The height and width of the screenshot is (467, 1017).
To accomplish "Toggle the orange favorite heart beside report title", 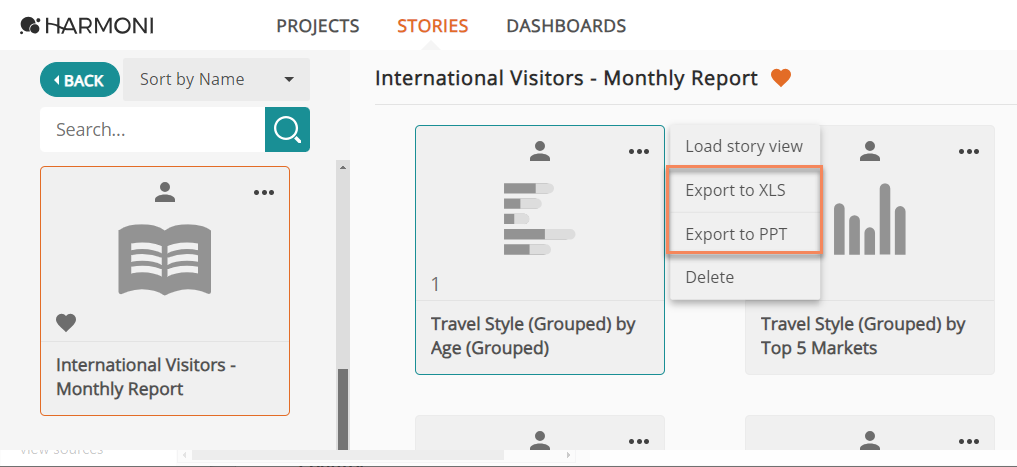I will tap(781, 78).
